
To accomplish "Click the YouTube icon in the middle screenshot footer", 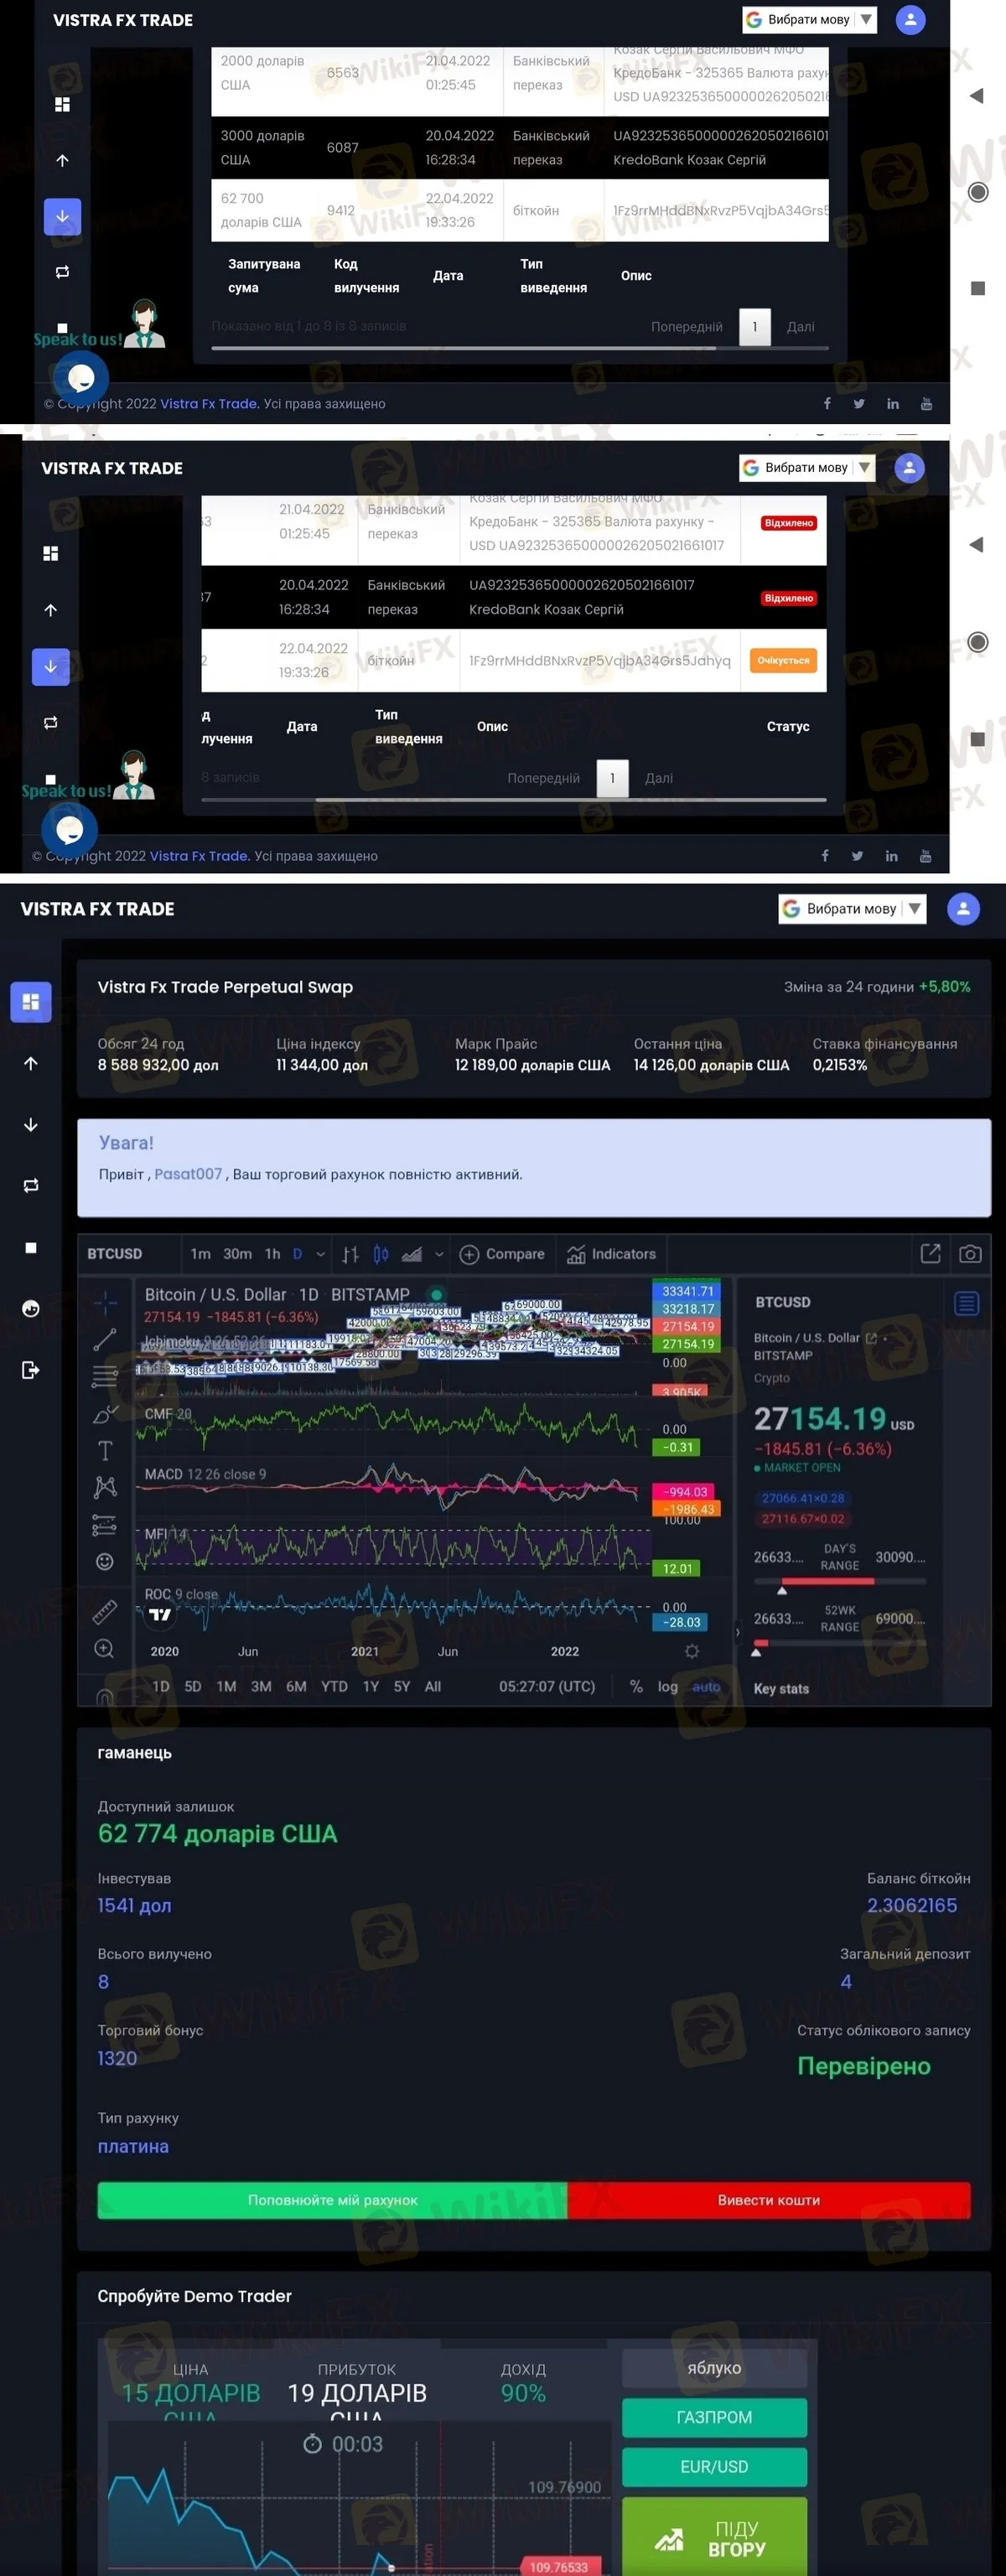I will coord(925,856).
